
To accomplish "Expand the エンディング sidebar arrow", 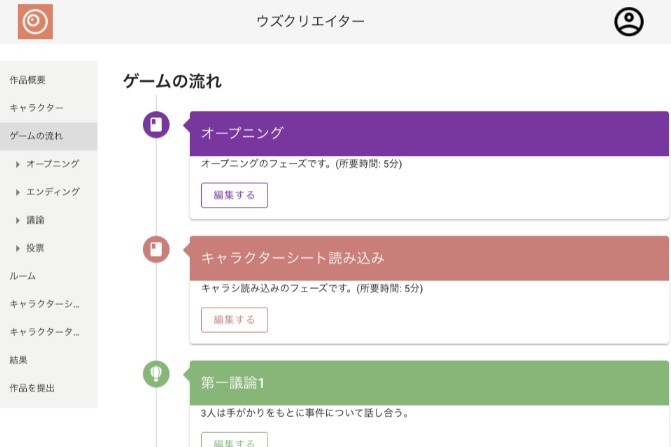I will (x=18, y=191).
